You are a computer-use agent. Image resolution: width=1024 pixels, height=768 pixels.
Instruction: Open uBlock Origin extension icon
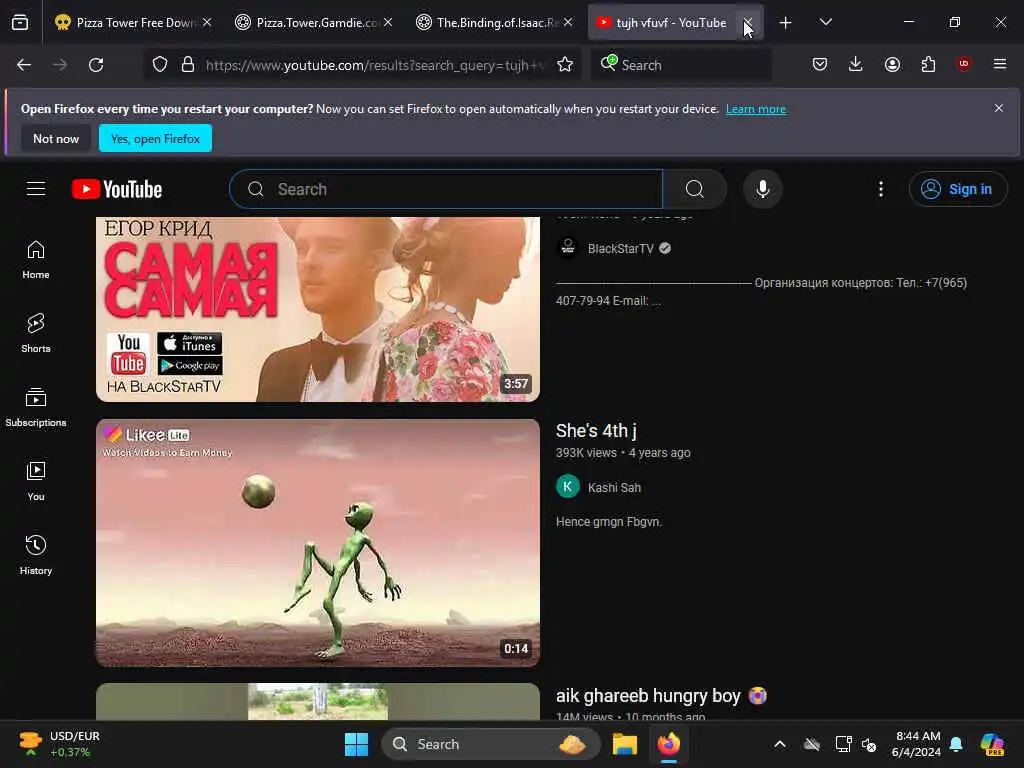coord(964,64)
